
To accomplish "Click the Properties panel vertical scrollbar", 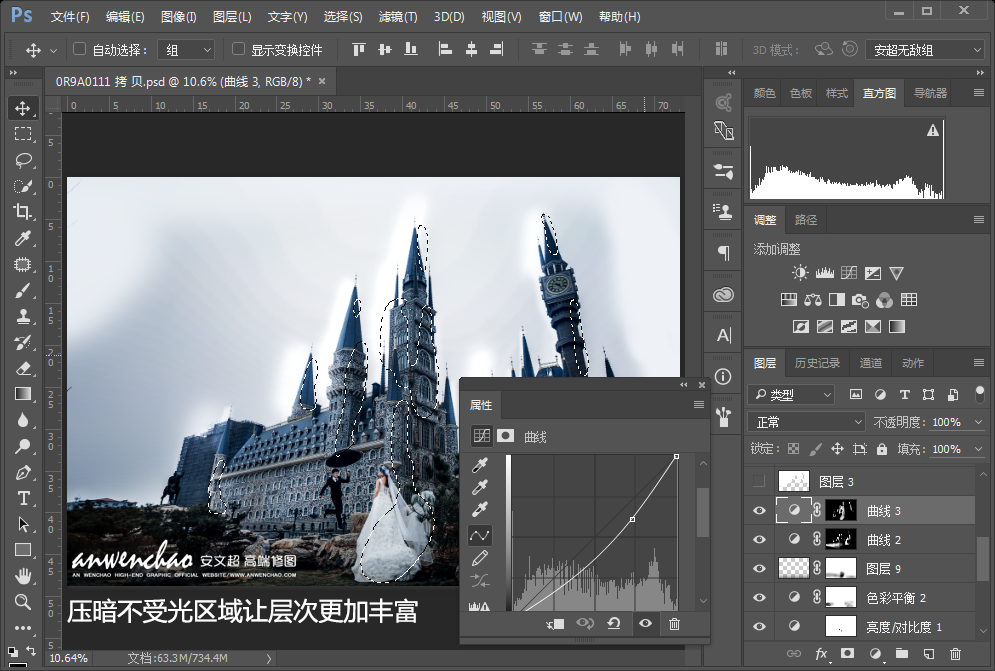I will click(x=702, y=512).
